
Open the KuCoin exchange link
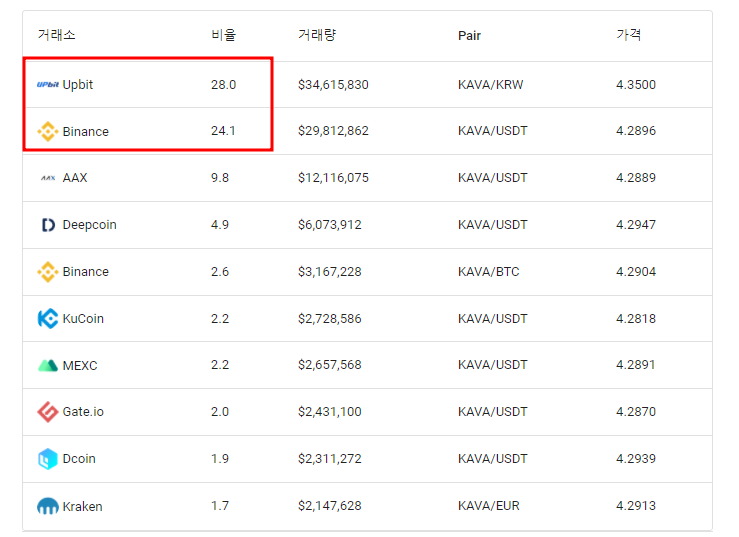(83, 319)
